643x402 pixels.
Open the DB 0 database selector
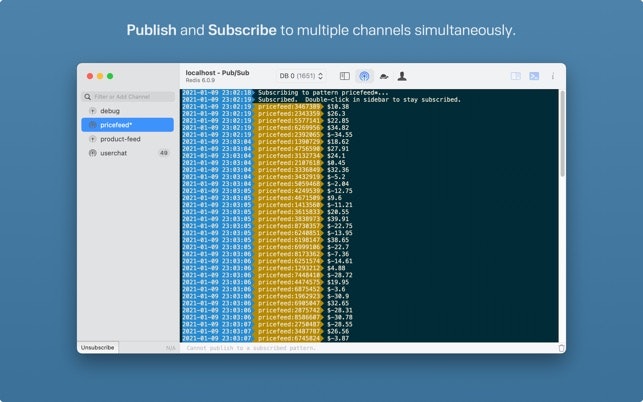point(301,76)
